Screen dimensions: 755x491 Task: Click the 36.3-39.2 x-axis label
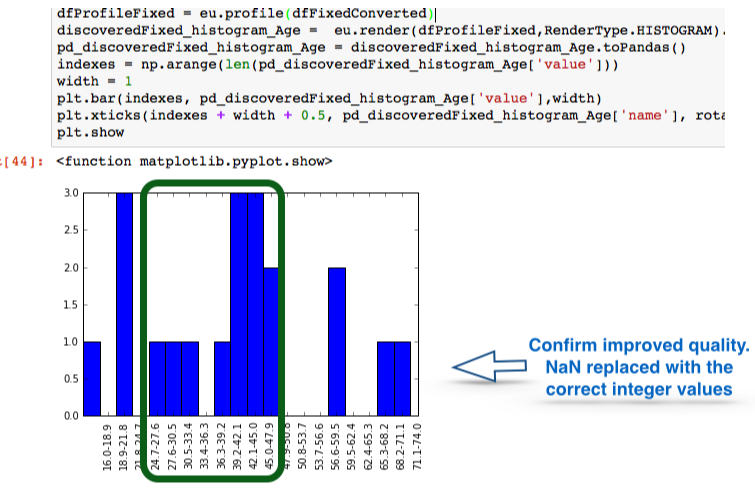point(221,447)
